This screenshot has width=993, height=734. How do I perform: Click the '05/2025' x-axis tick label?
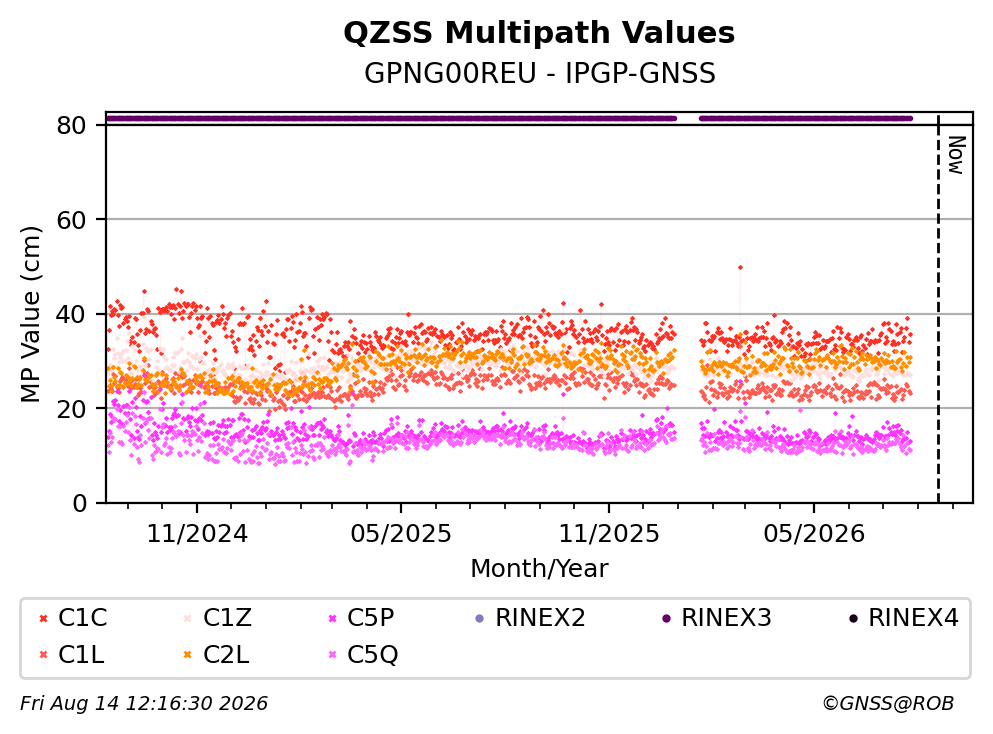click(401, 534)
